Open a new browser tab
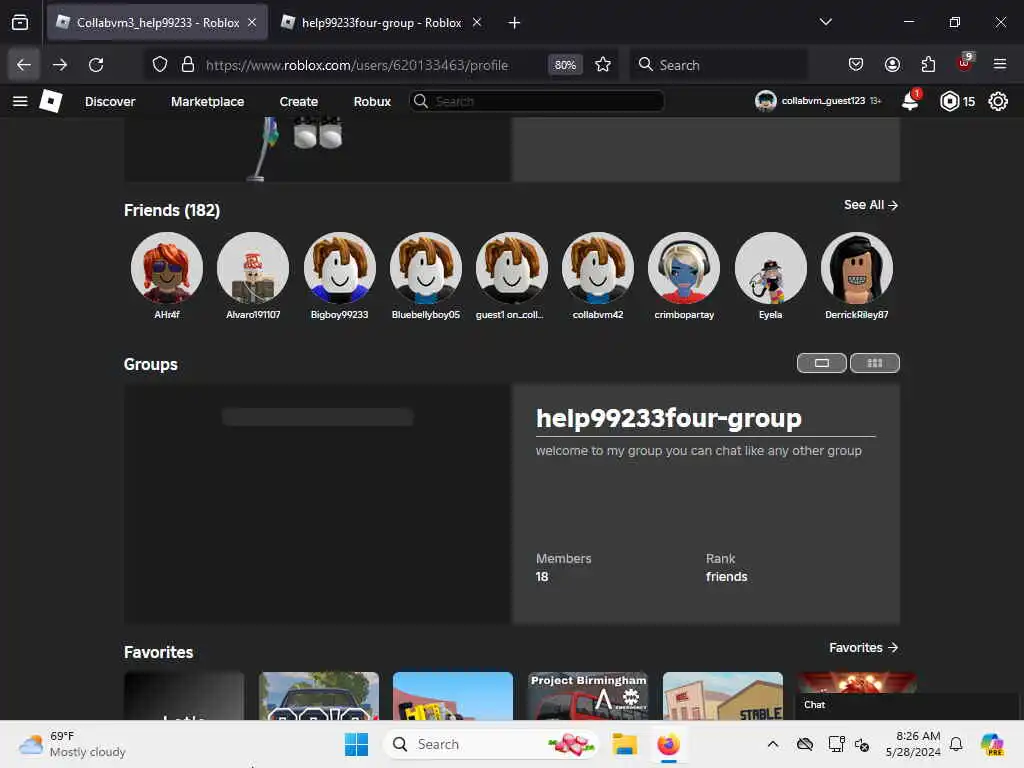 pos(514,23)
